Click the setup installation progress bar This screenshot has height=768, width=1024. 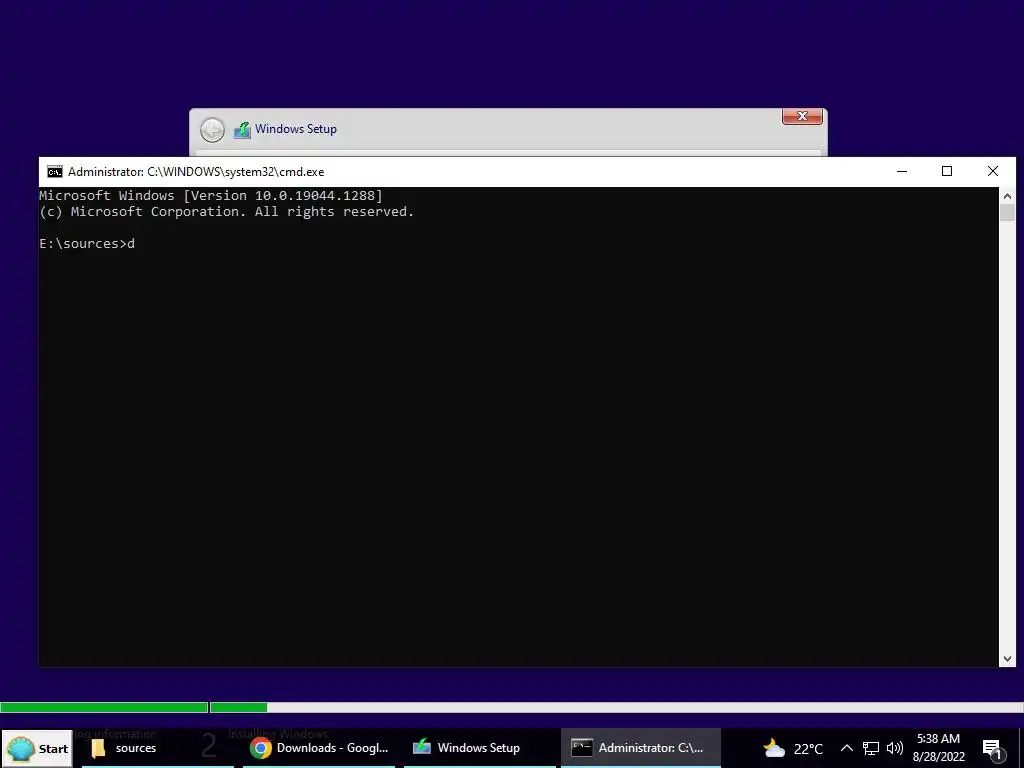pos(512,707)
